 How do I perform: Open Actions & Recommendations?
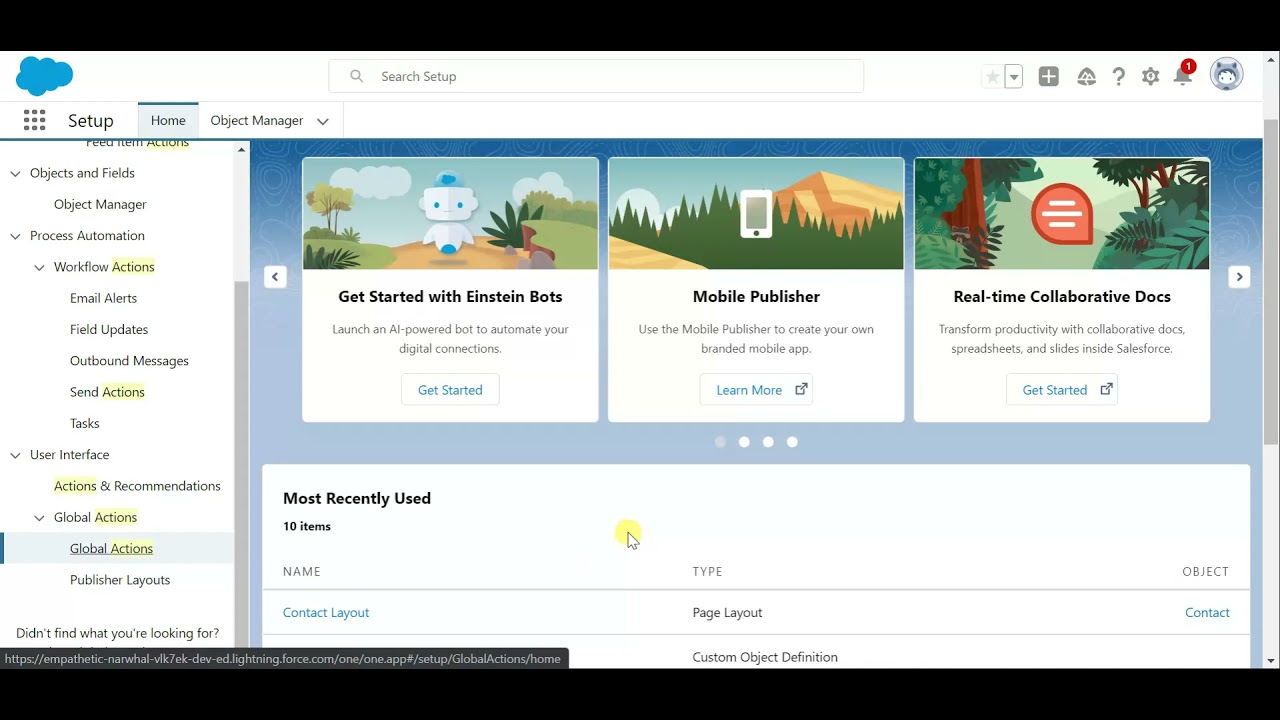[x=137, y=486]
